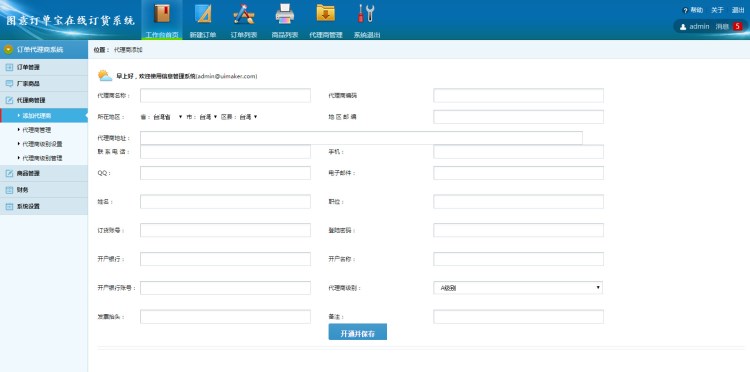Click the 订货账号 input field
The height and width of the screenshot is (372, 750).
[x=225, y=230]
